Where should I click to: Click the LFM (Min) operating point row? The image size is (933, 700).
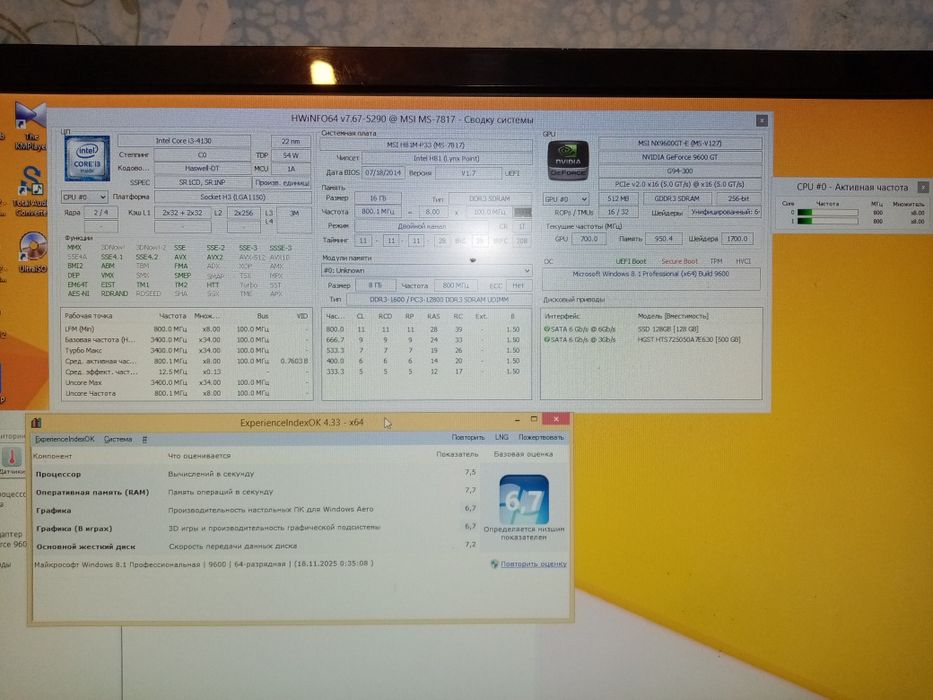[187, 329]
